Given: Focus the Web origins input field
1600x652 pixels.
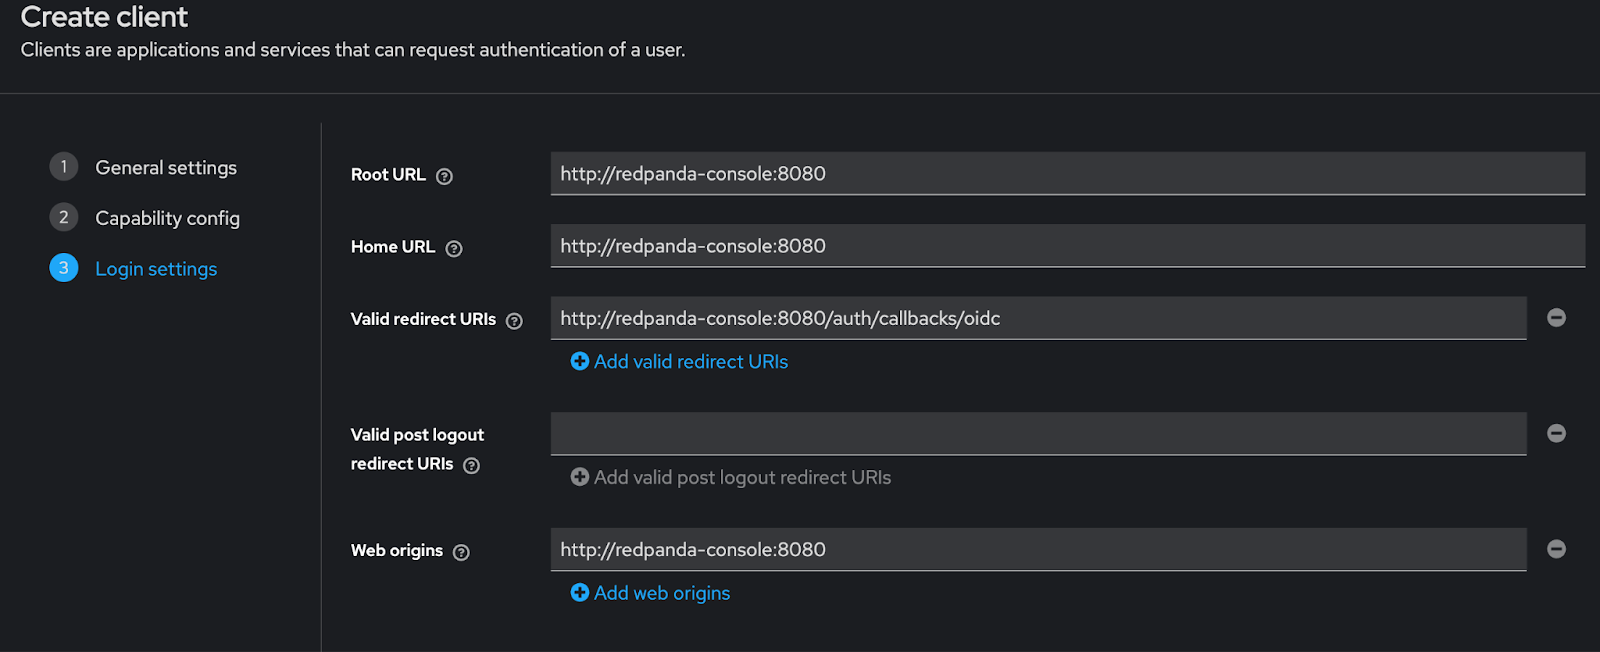Looking at the screenshot, I should (1038, 550).
